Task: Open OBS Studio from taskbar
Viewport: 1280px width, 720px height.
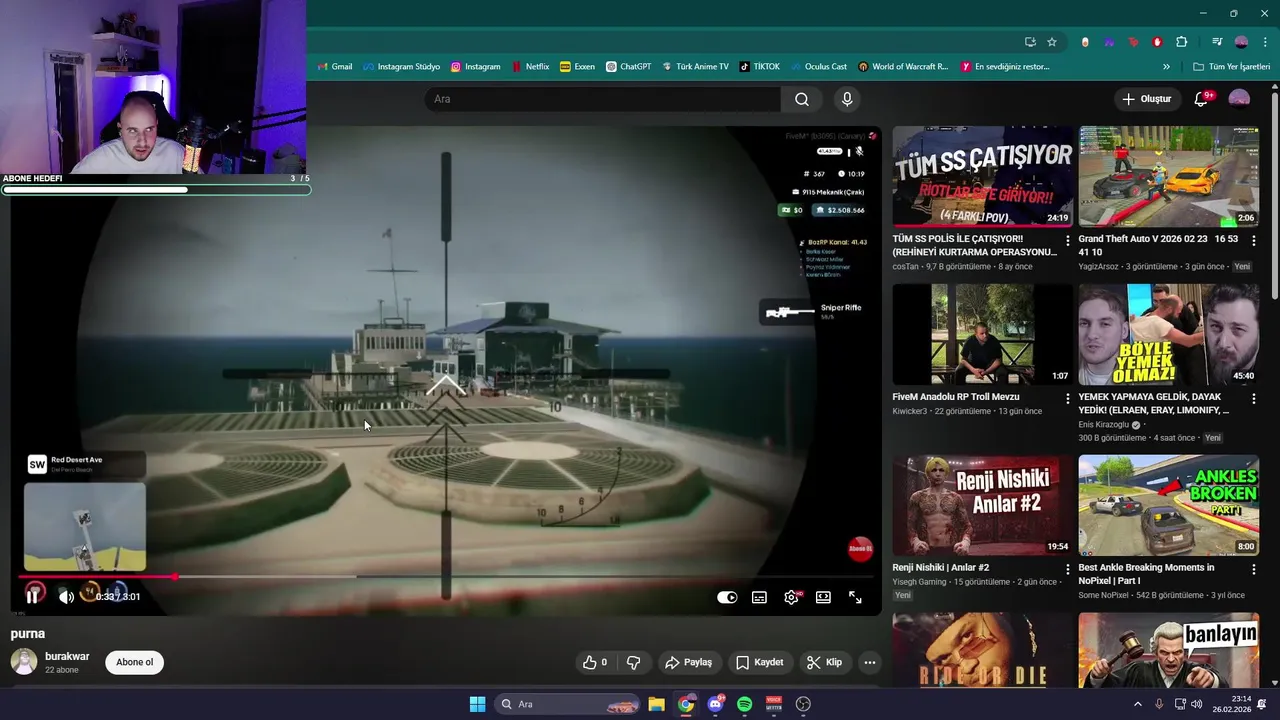Action: pyautogui.click(x=803, y=704)
